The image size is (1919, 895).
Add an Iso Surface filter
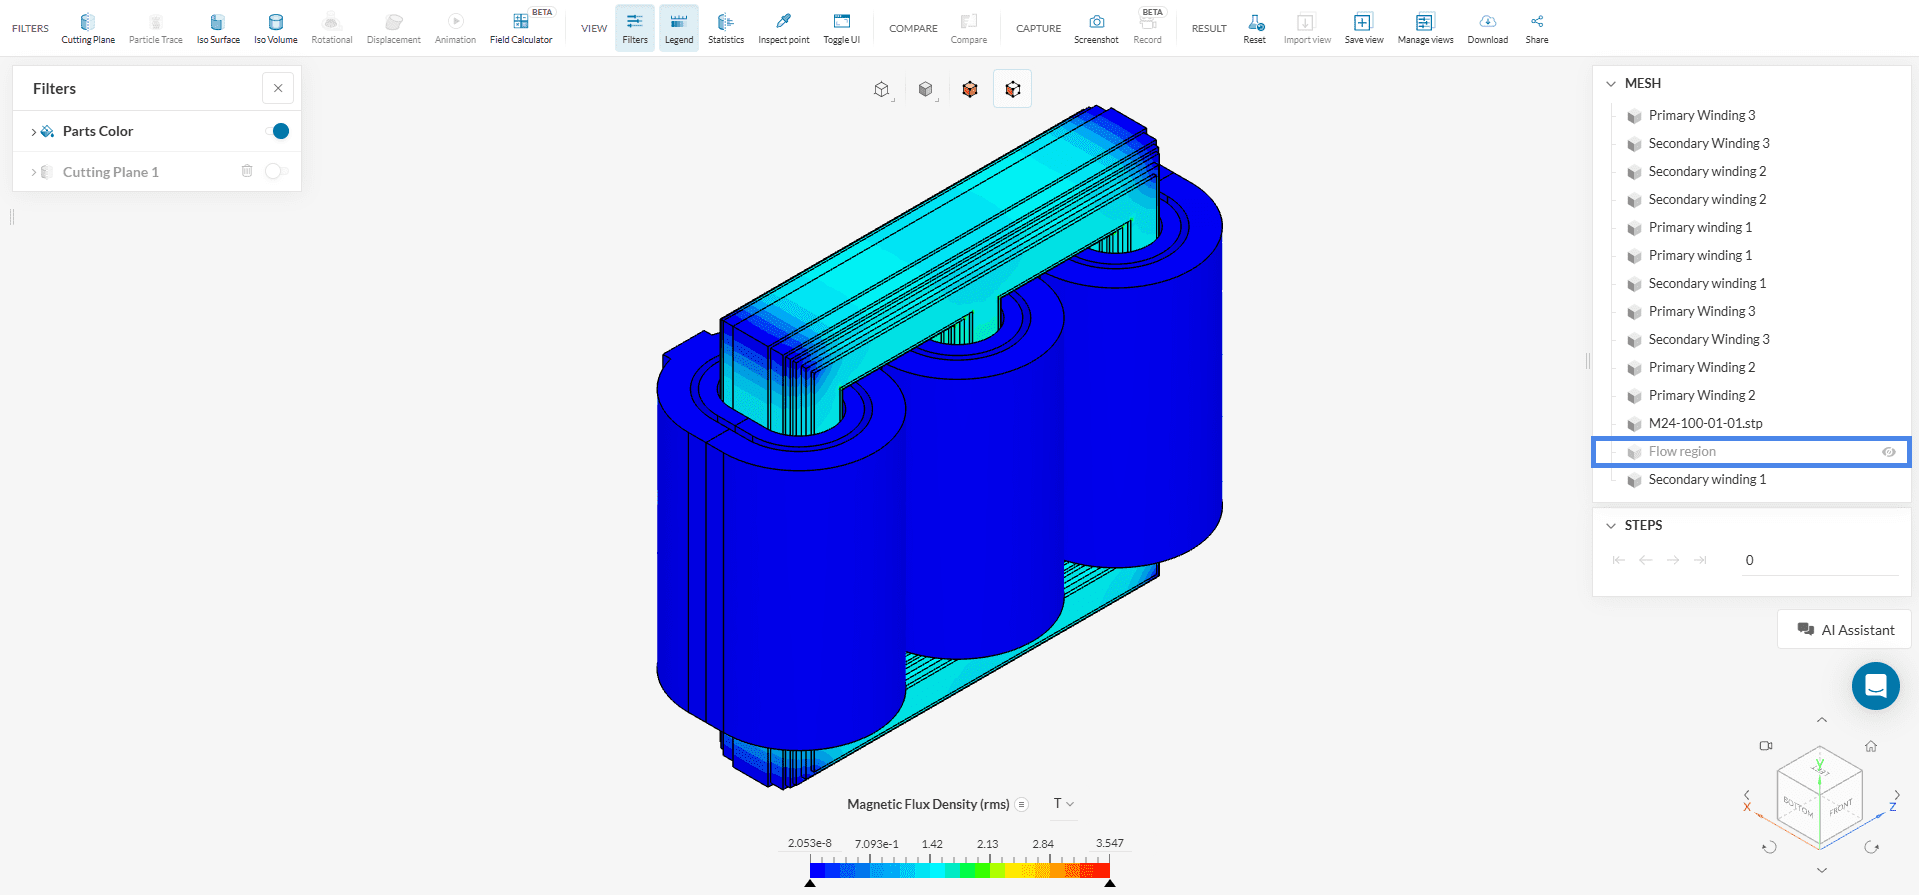[x=217, y=28]
